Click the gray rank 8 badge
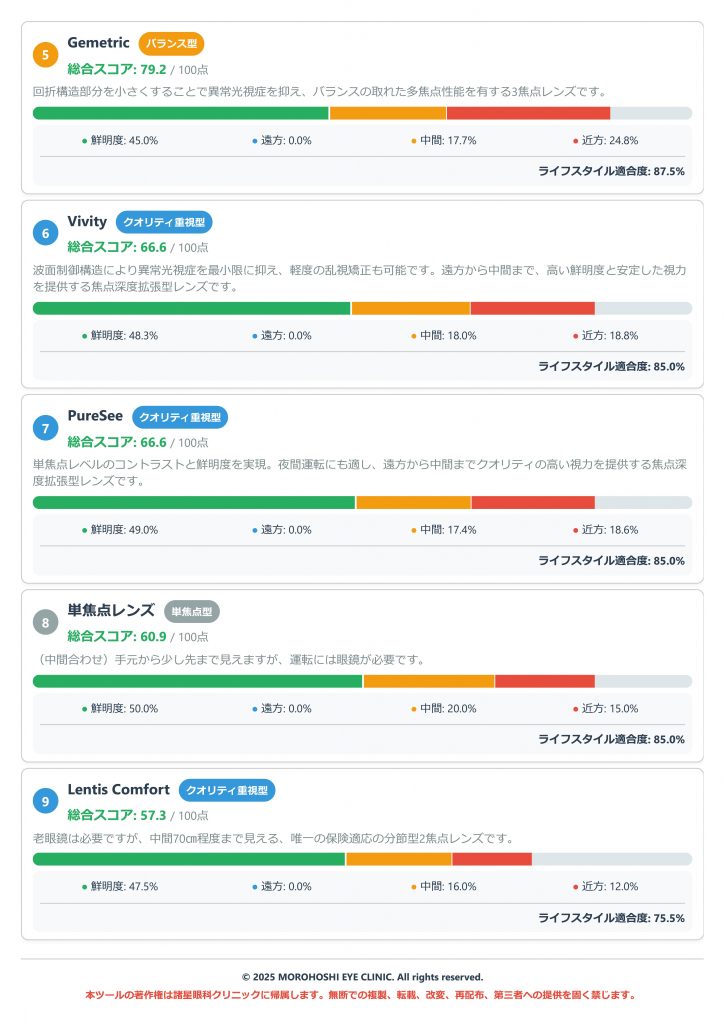This screenshot has width=724, height=1024. coord(46,623)
